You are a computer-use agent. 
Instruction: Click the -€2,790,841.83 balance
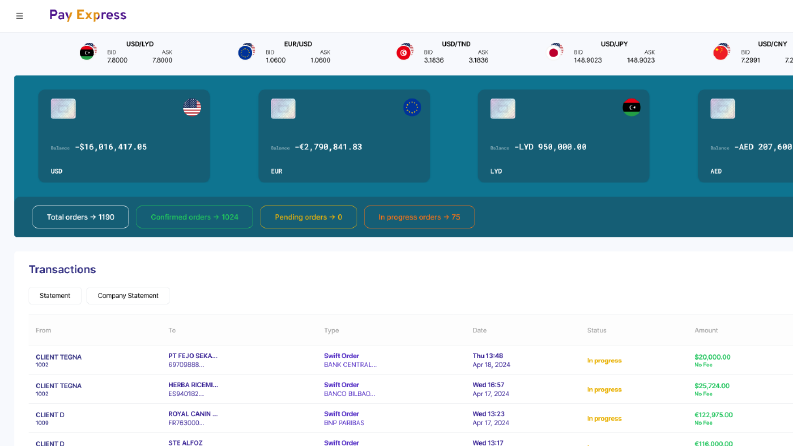[328, 147]
